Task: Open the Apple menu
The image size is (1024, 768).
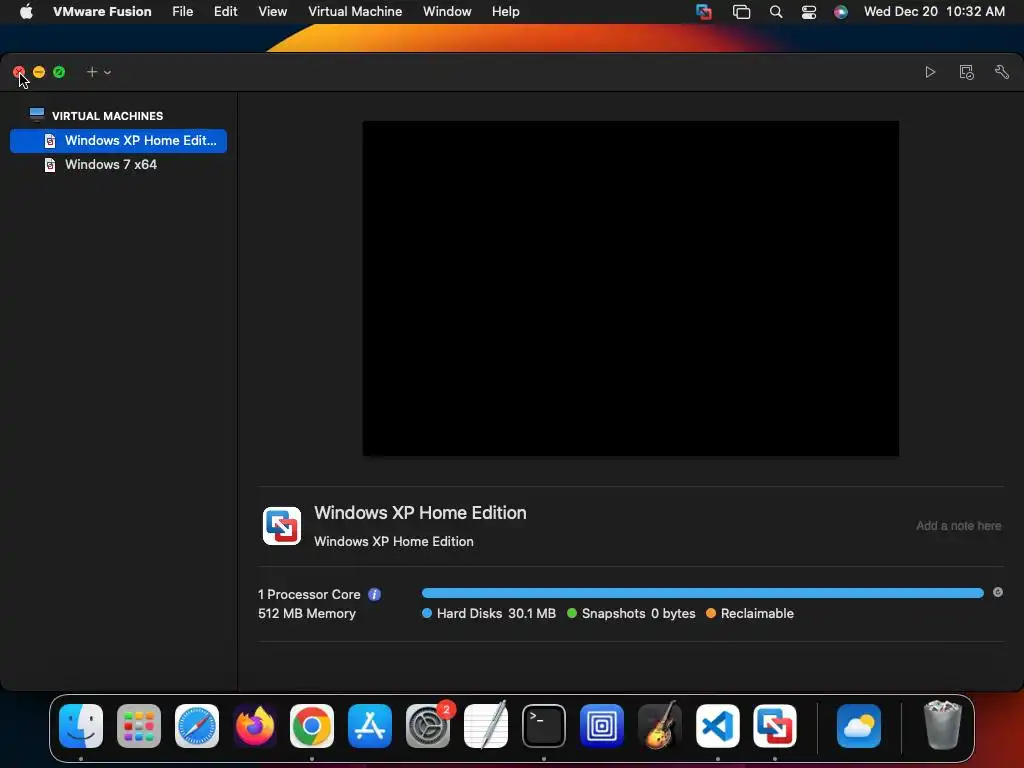Action: coord(26,12)
